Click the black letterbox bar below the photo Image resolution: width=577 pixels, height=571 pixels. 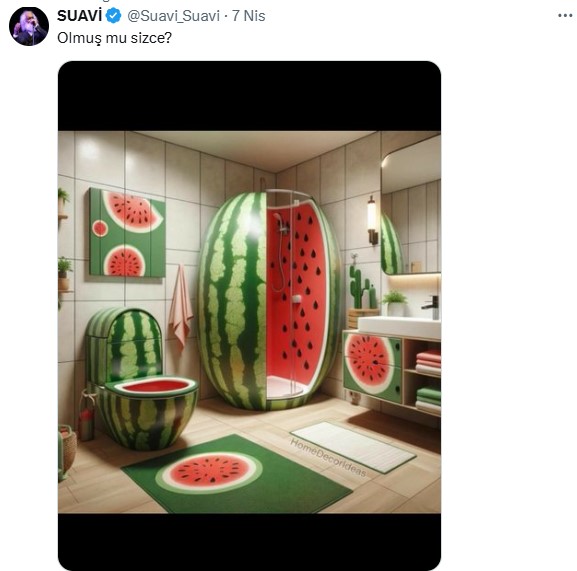coord(249,542)
